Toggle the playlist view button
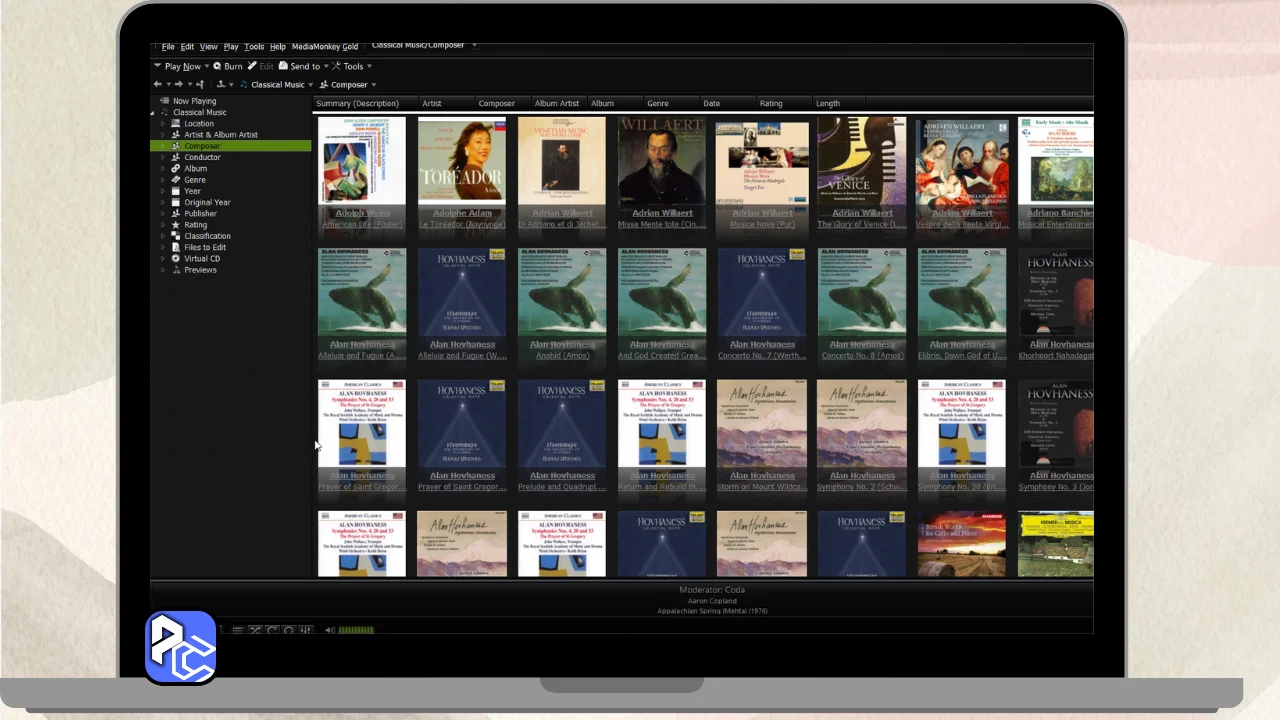 click(237, 630)
